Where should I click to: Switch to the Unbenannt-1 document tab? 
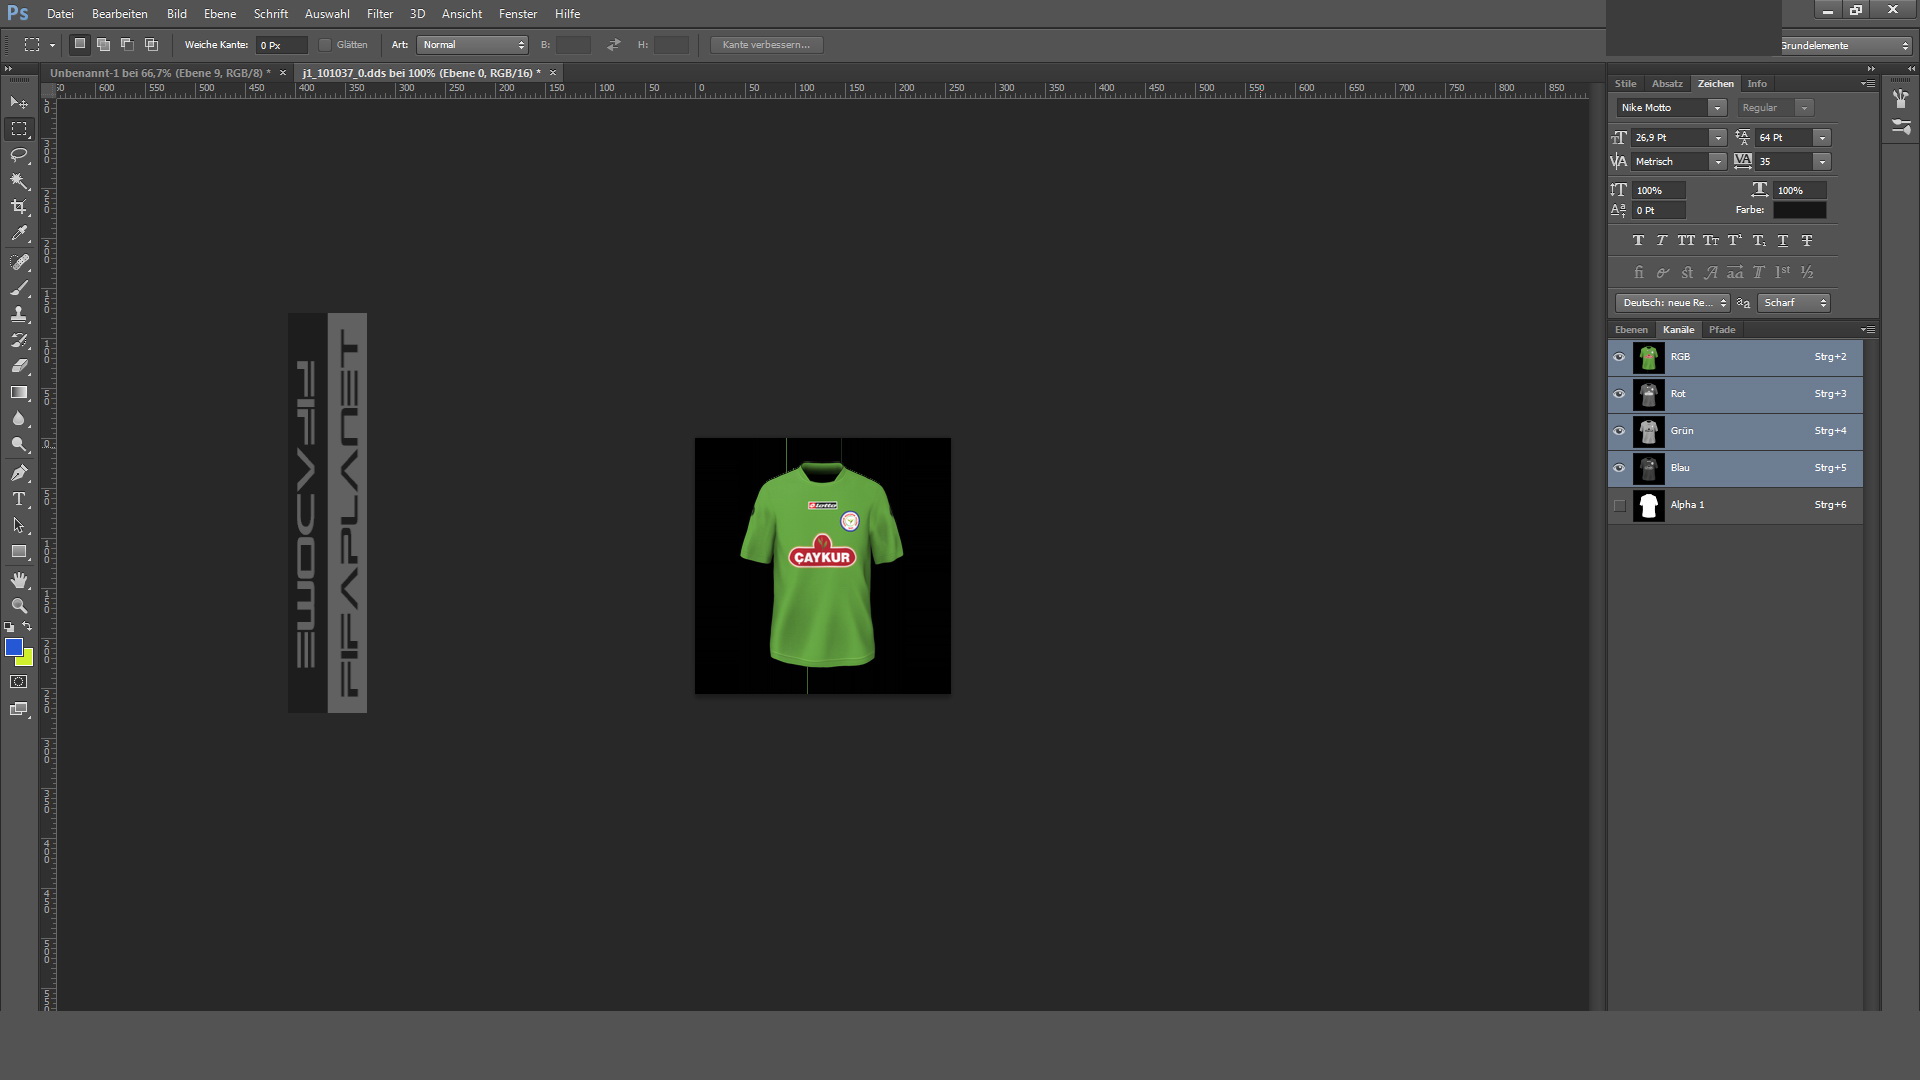click(160, 73)
